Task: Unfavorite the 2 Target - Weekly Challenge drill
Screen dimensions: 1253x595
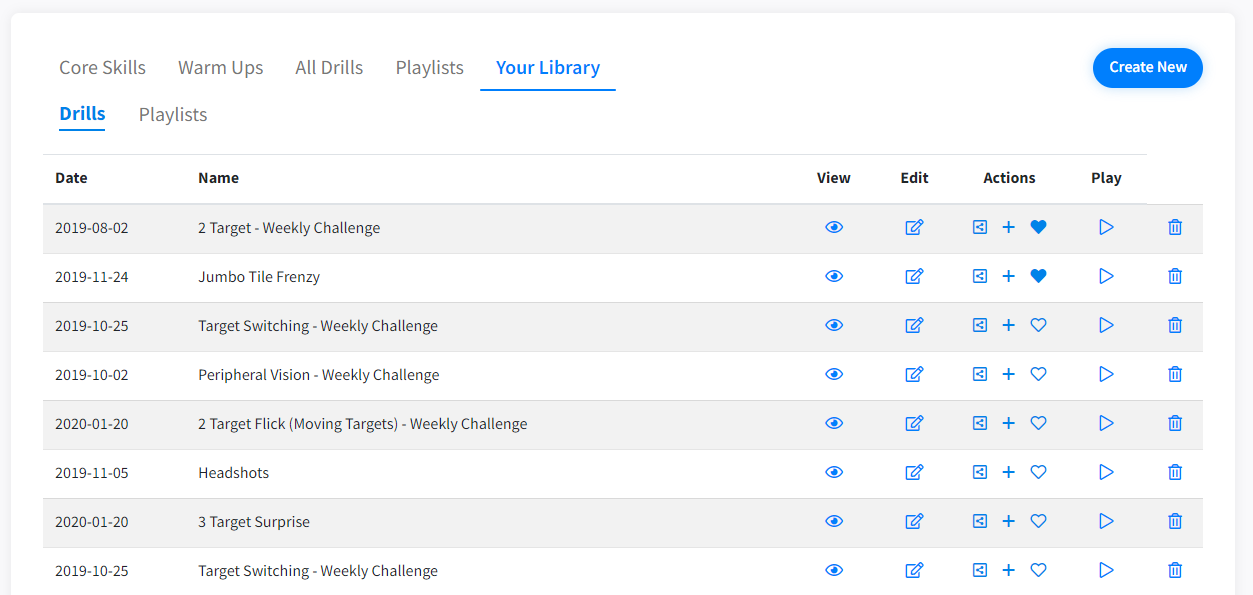Action: (1038, 228)
